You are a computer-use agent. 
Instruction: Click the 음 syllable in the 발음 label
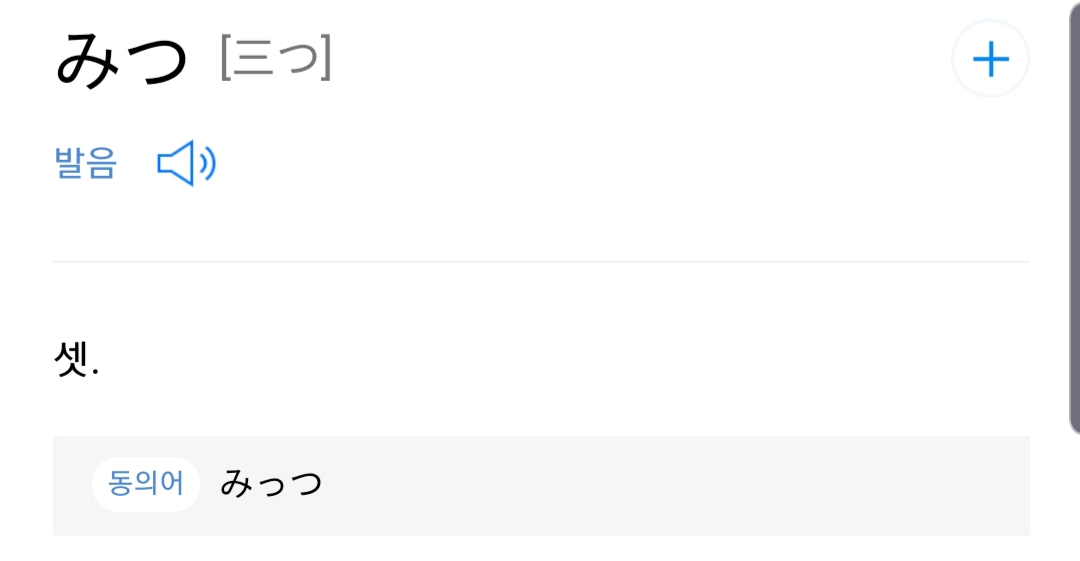(x=101, y=163)
